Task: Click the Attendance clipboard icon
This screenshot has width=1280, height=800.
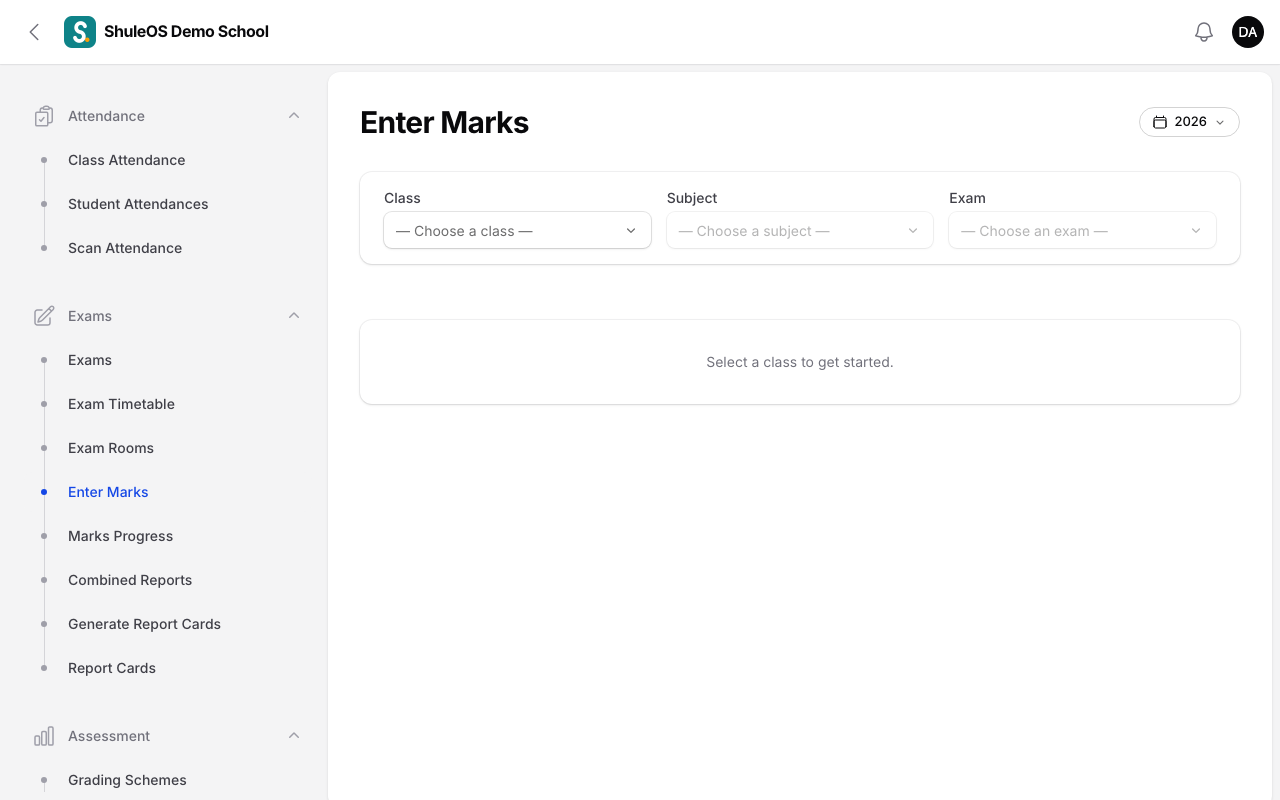Action: 43,116
